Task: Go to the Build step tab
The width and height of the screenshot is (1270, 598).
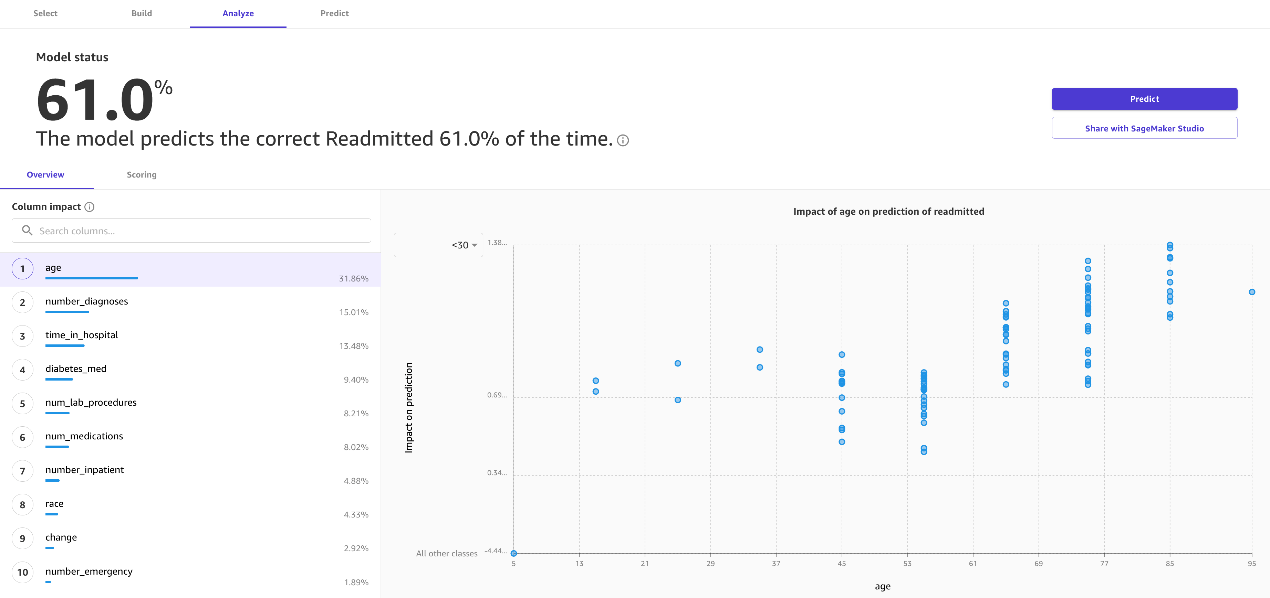Action: click(x=142, y=13)
